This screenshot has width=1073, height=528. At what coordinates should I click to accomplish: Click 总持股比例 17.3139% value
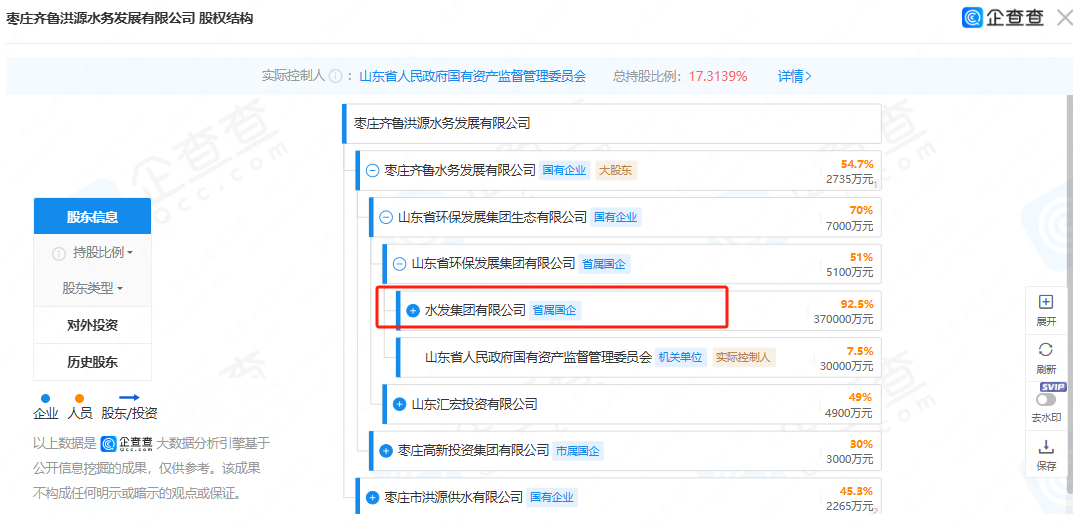[718, 76]
